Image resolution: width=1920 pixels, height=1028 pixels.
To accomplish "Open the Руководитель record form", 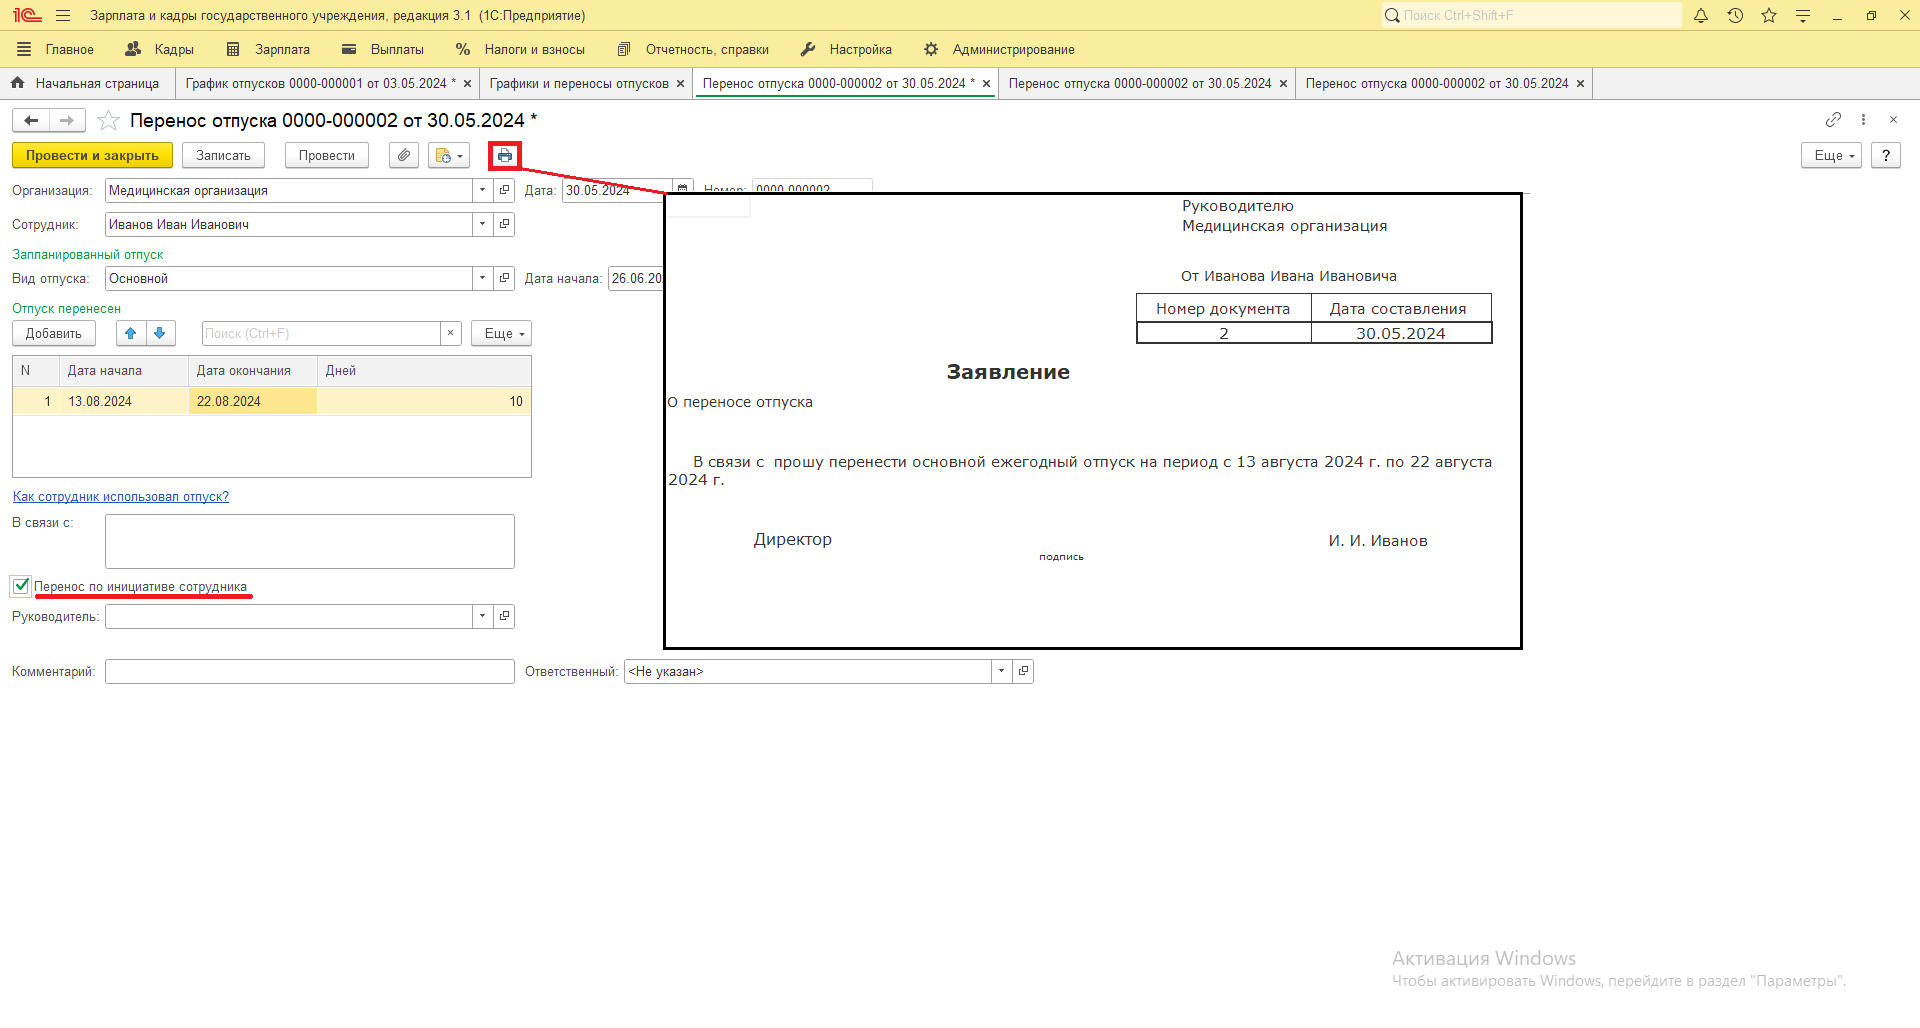I will [x=505, y=617].
